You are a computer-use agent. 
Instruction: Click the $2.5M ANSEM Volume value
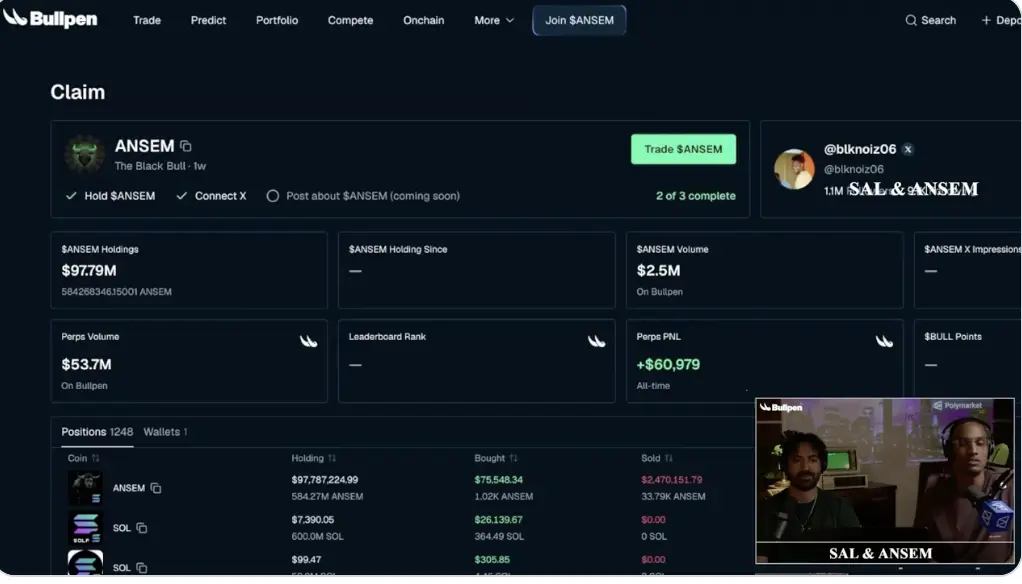658,270
